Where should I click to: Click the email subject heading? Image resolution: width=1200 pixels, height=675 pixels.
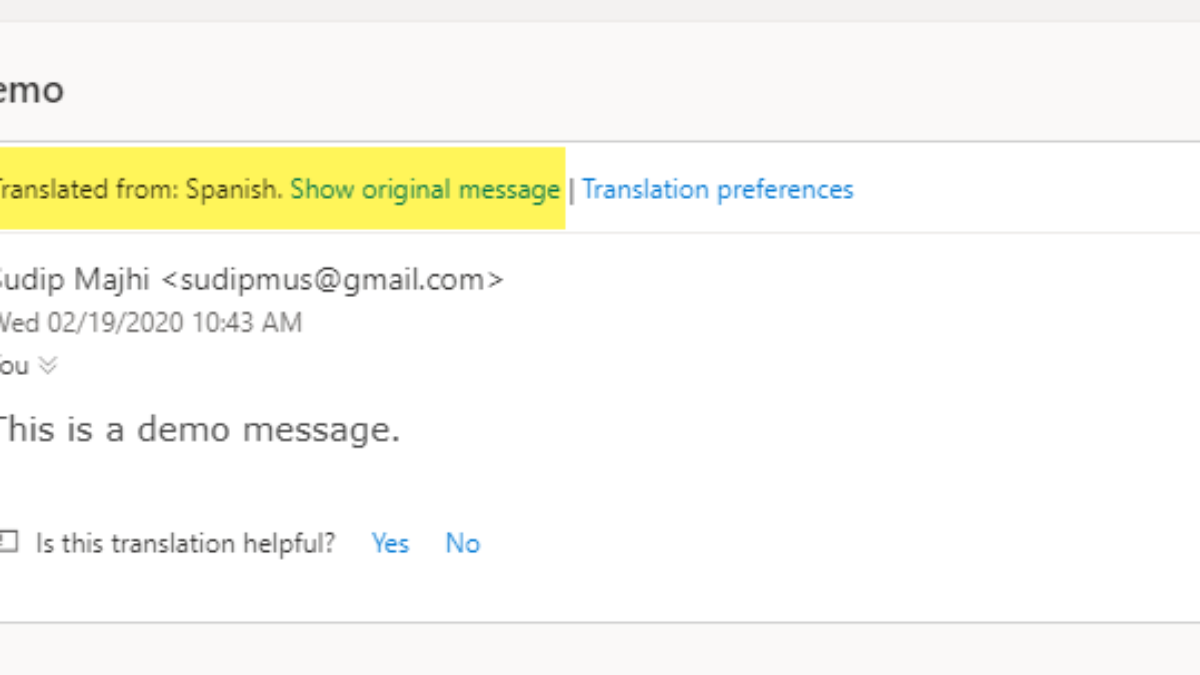[x=30, y=90]
